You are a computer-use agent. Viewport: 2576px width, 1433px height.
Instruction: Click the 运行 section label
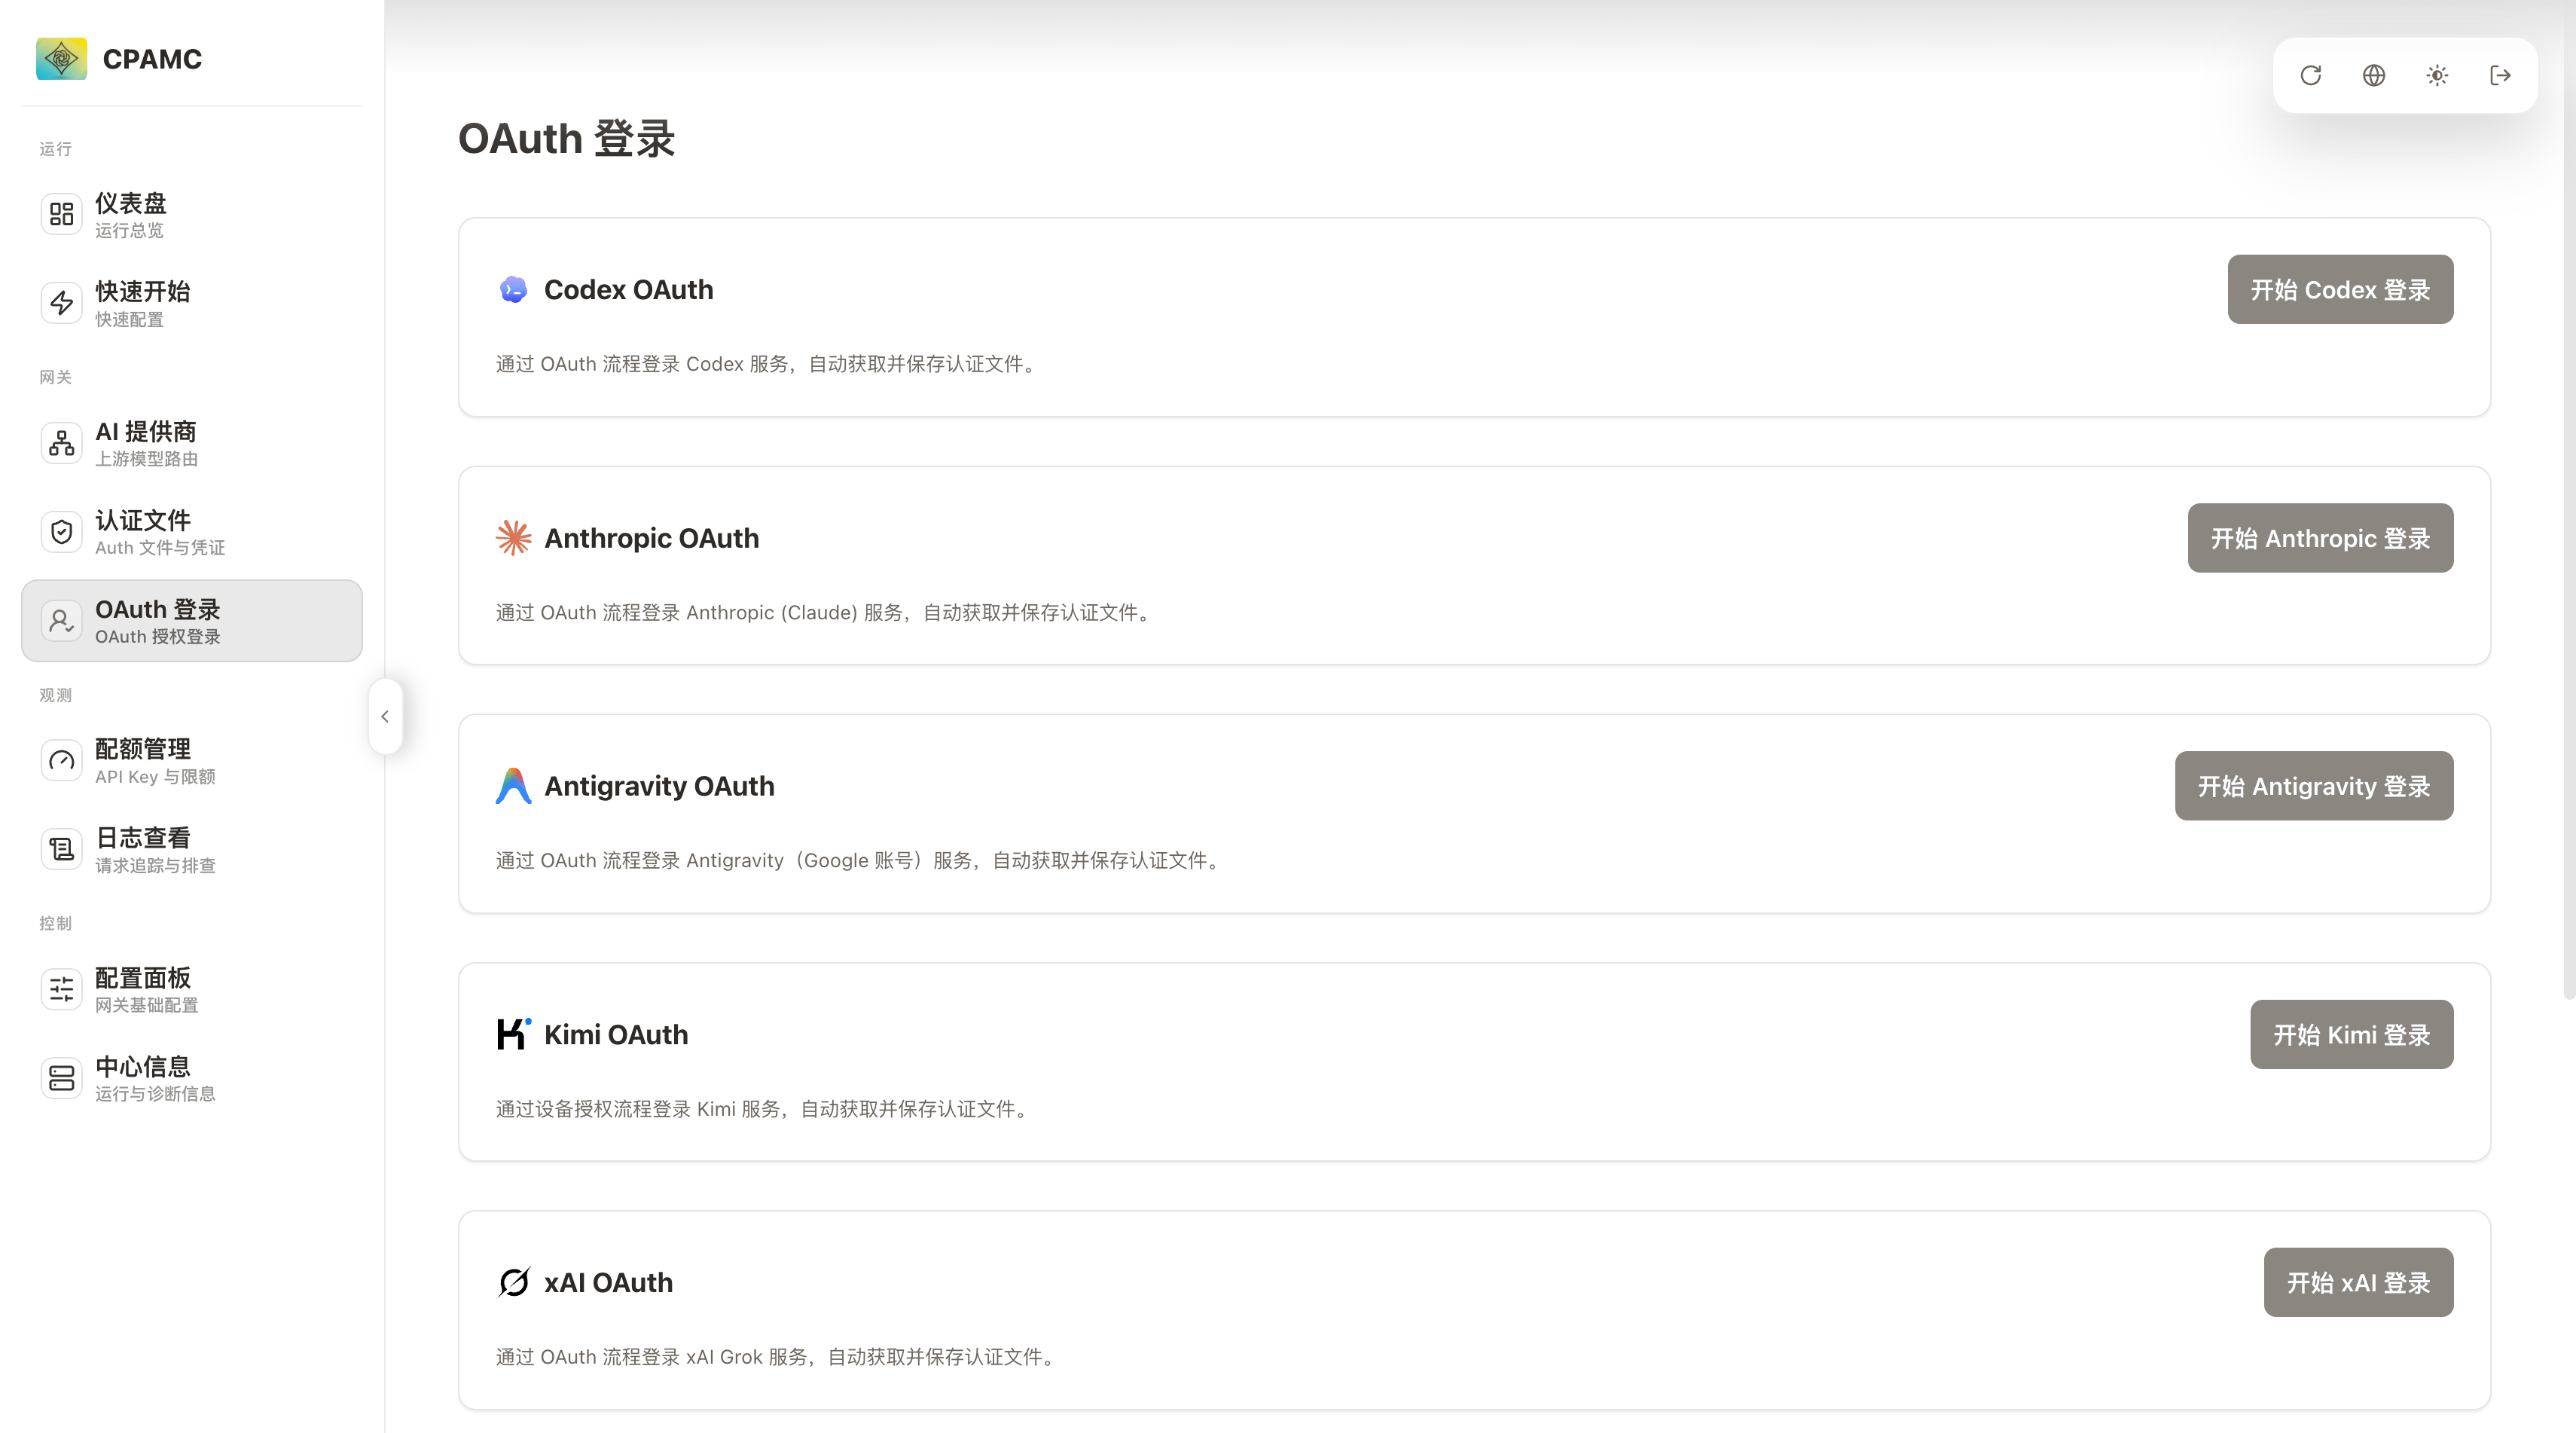point(55,149)
